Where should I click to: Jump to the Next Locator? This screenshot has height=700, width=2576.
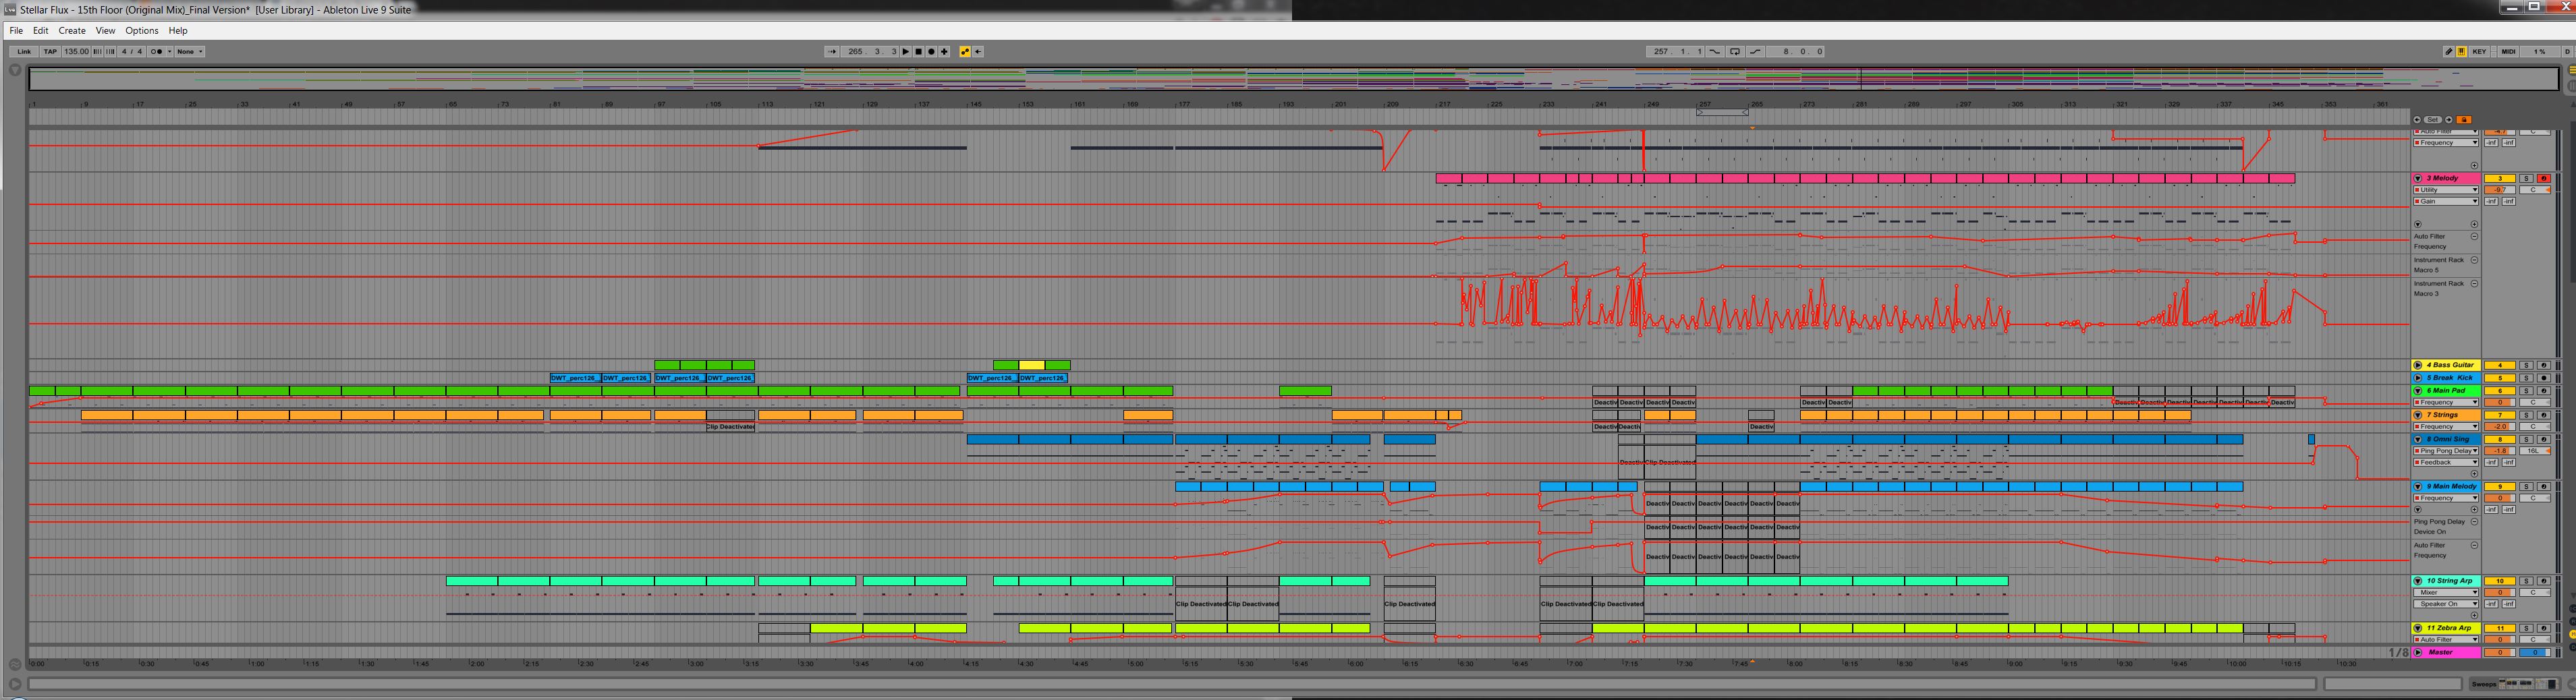pos(2449,120)
